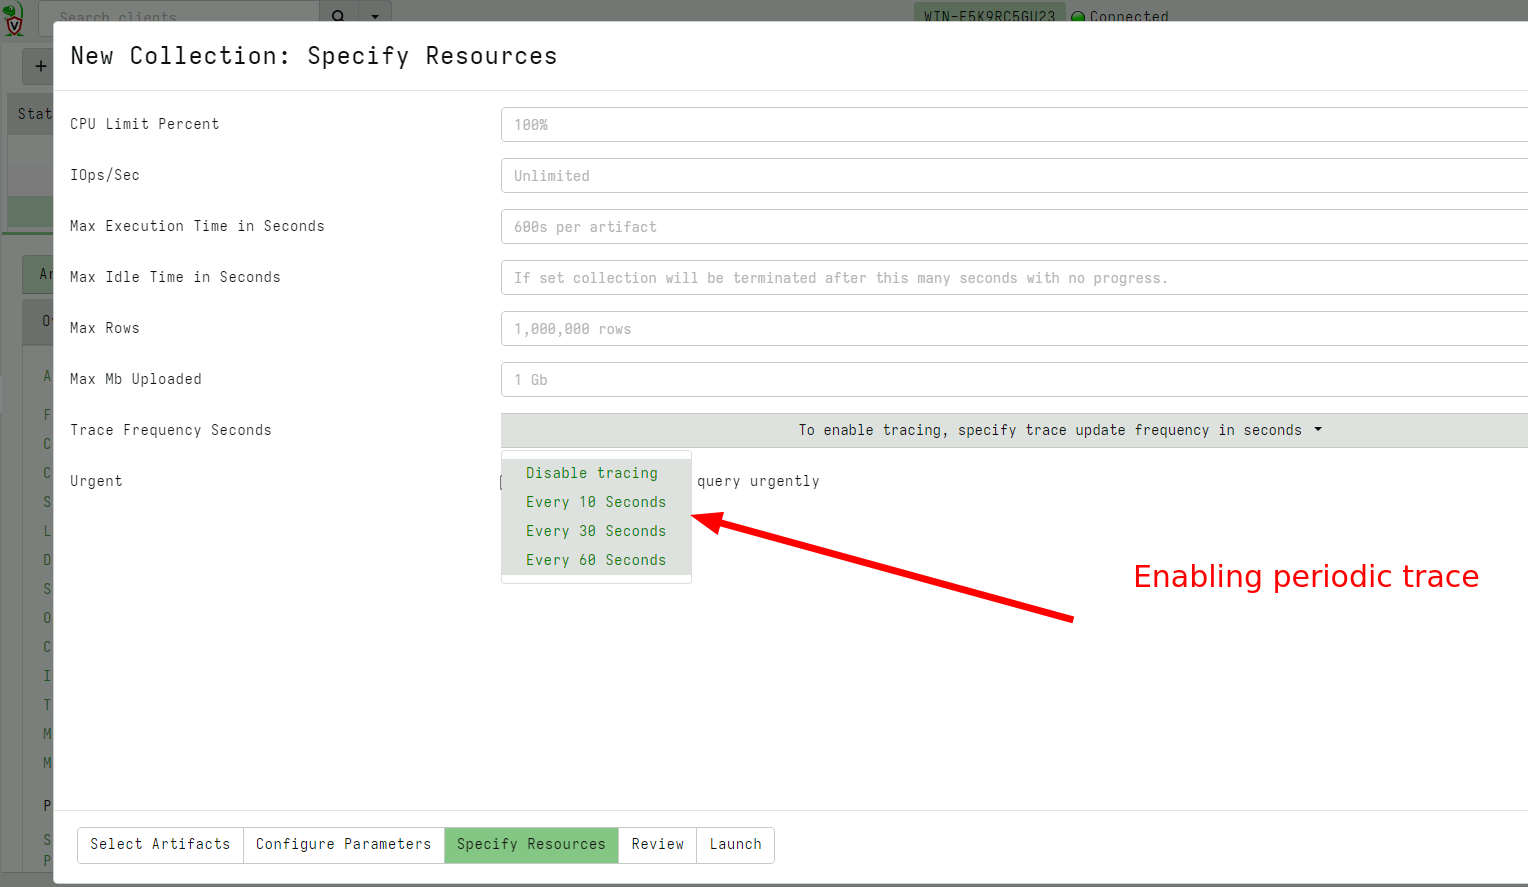Open the Review step
Viewport: 1528px width, 887px height.
pyautogui.click(x=657, y=844)
